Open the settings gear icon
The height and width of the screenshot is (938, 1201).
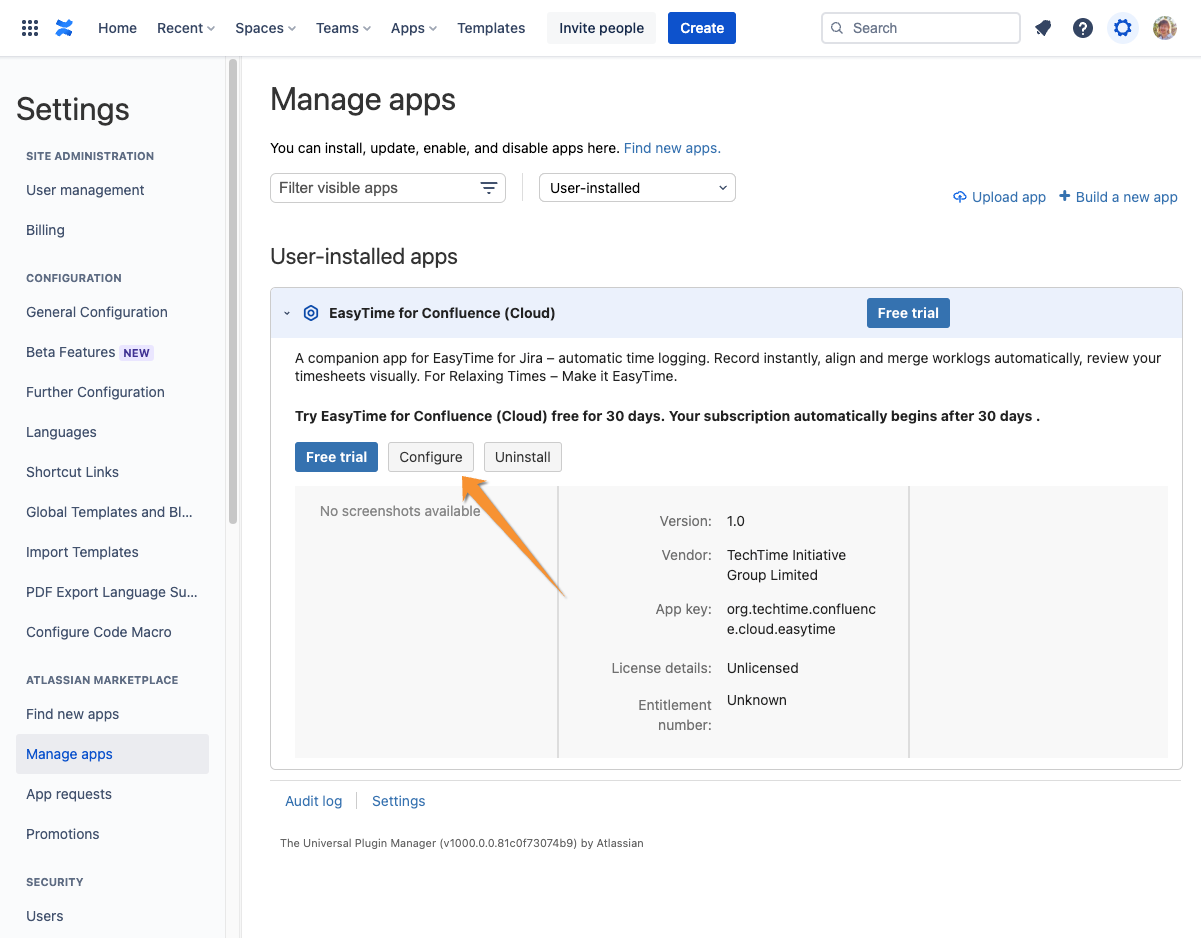click(x=1123, y=28)
